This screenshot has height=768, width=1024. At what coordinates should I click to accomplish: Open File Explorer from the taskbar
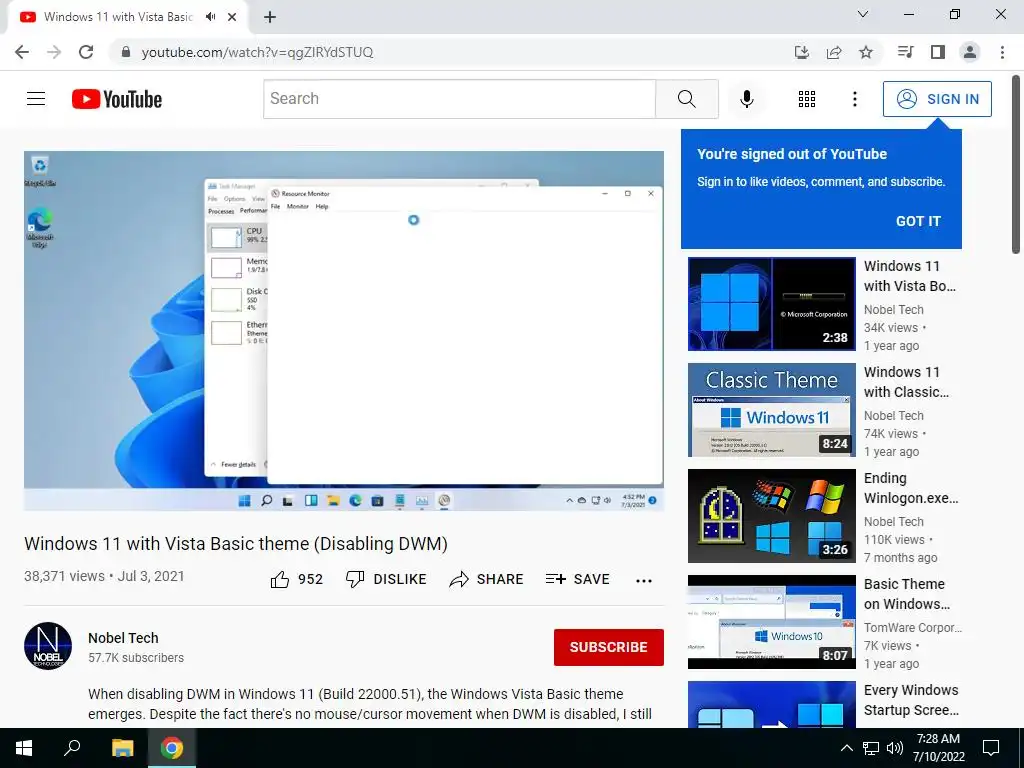[122, 748]
